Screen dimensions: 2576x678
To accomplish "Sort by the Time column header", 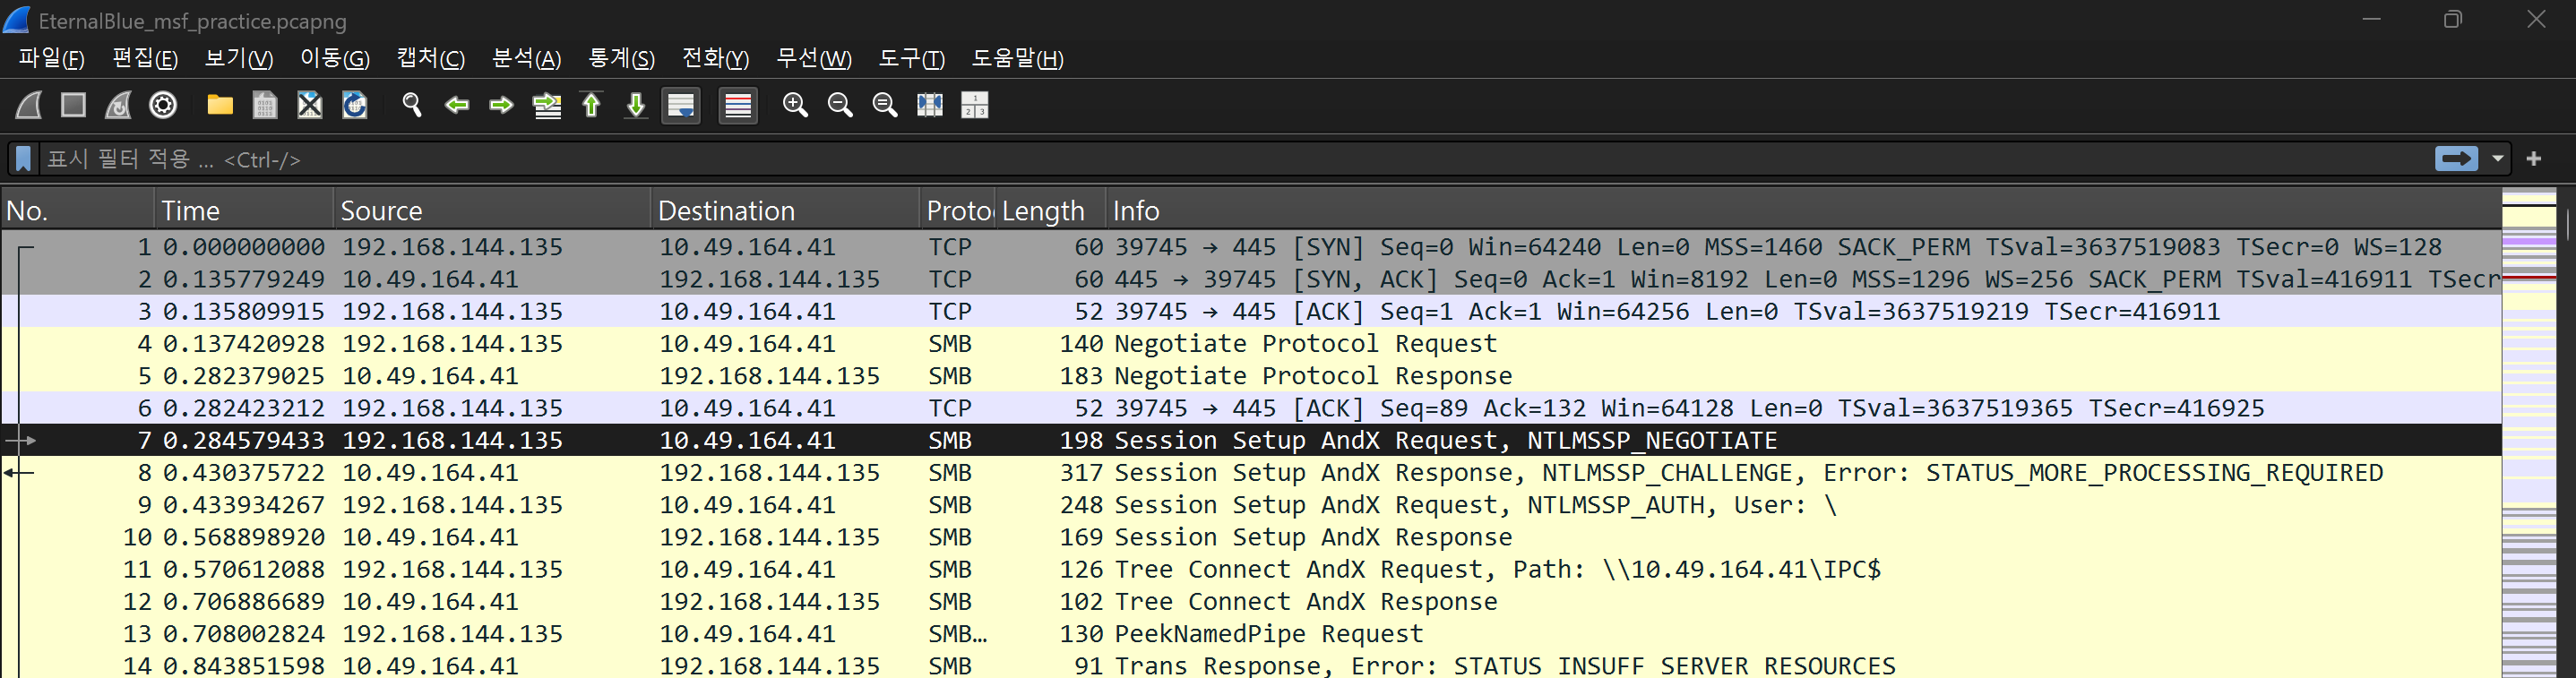I will (244, 211).
